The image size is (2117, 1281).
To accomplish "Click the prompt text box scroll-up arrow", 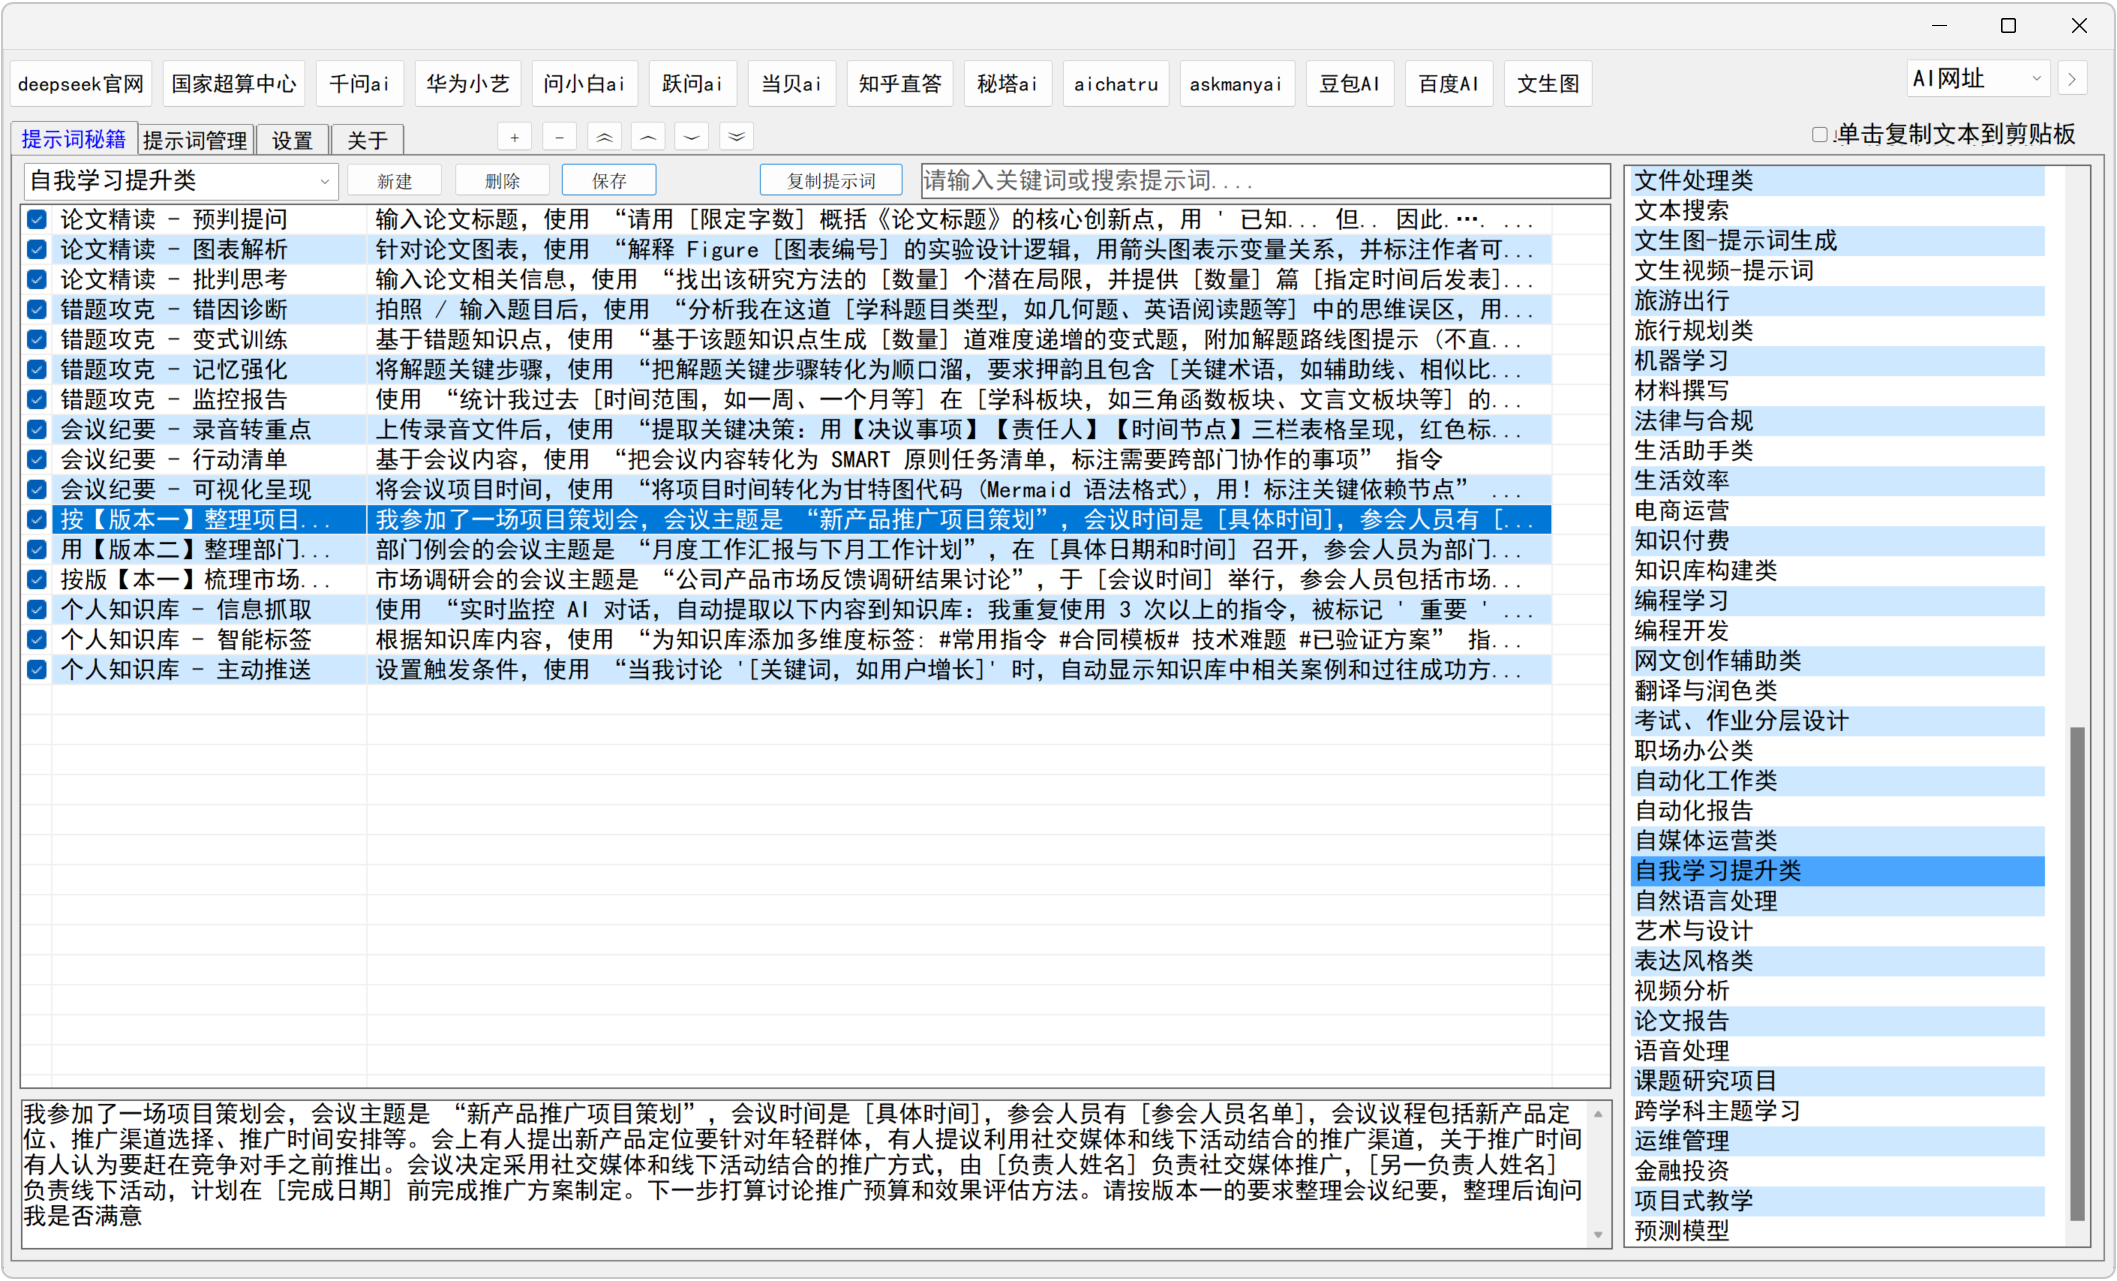I will (x=1598, y=1114).
